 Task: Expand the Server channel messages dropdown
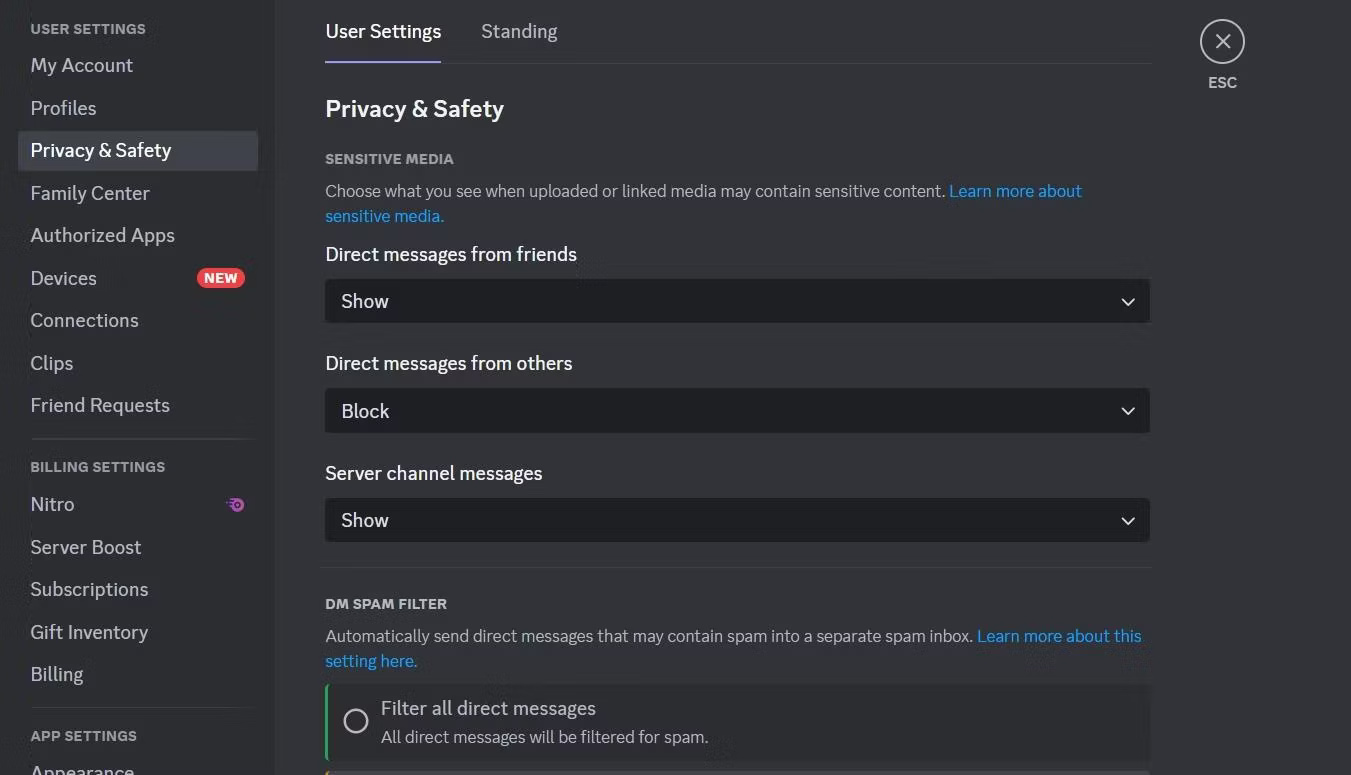click(737, 520)
